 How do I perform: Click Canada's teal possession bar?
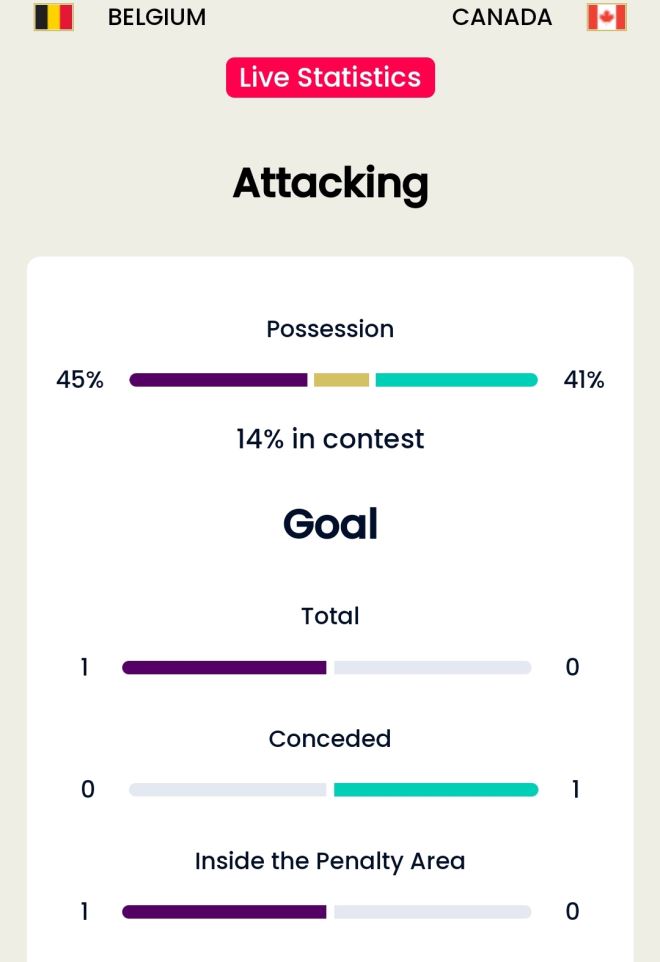pos(456,380)
